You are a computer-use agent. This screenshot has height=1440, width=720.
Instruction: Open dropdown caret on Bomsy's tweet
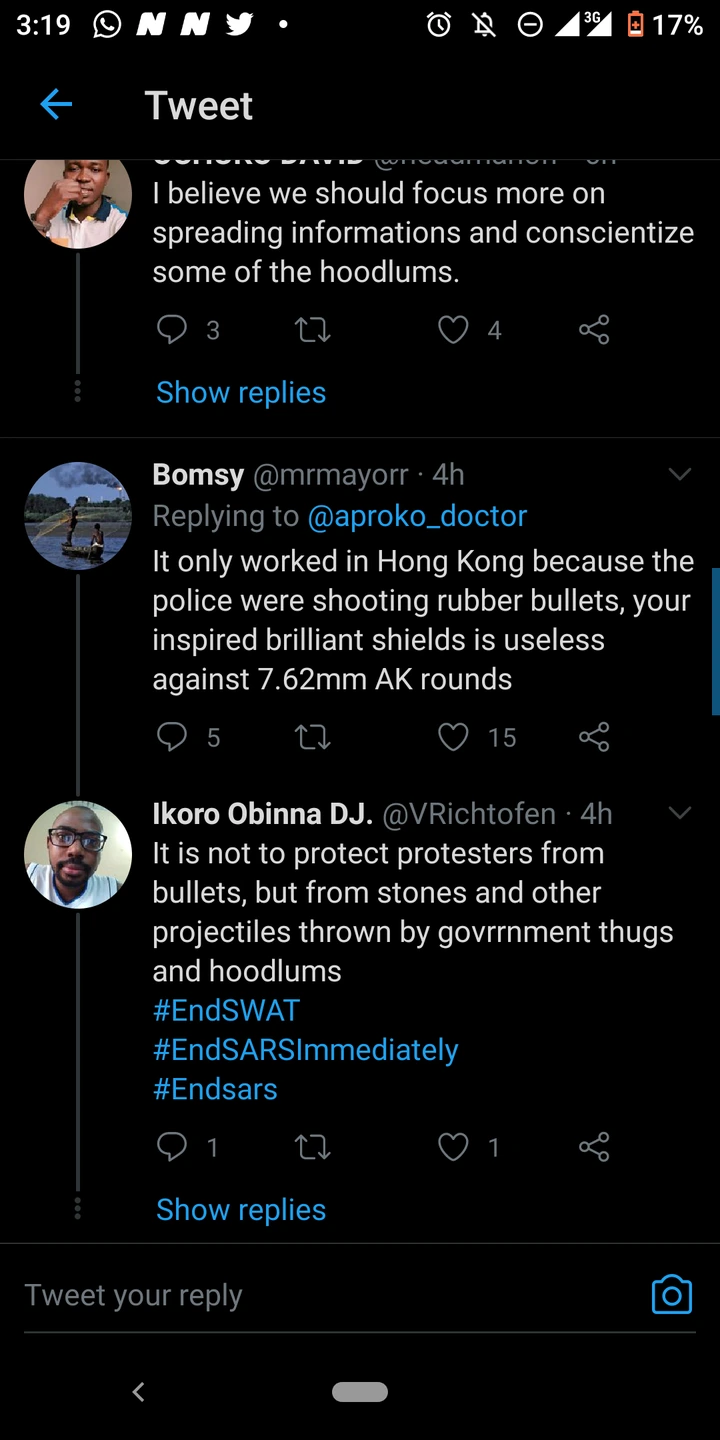pyautogui.click(x=680, y=474)
